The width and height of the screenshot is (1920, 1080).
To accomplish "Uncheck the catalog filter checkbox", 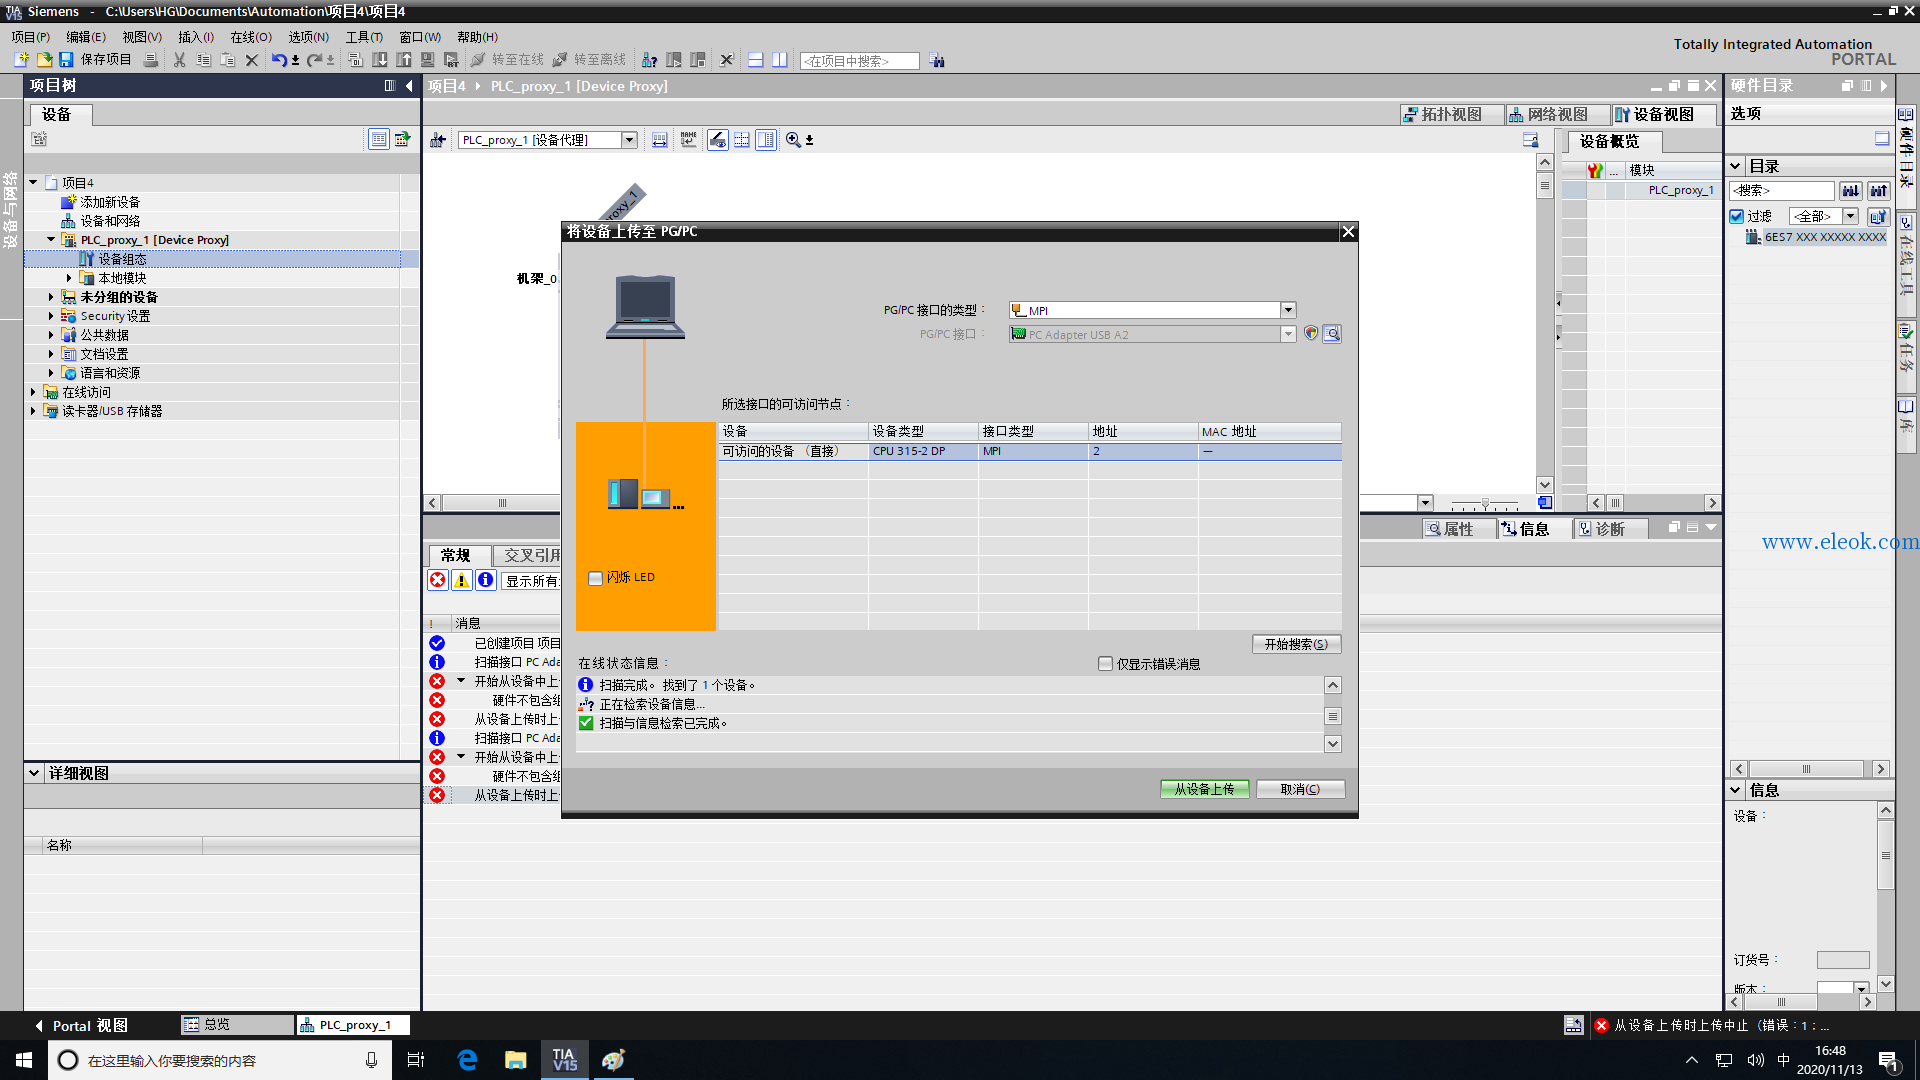I will [x=1737, y=216].
